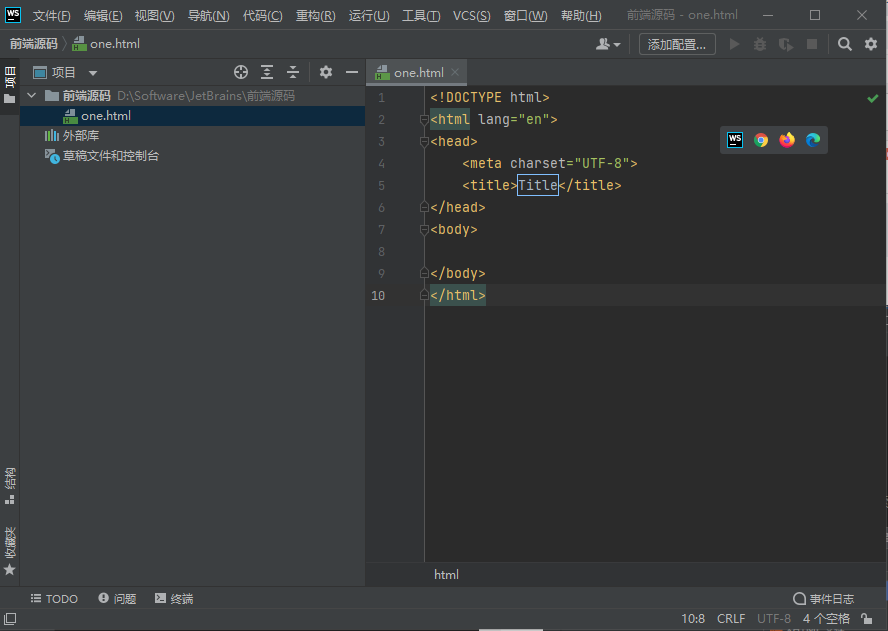Image resolution: width=888 pixels, height=631 pixels.
Task: Collapse all items in project panel
Action: pyautogui.click(x=293, y=72)
